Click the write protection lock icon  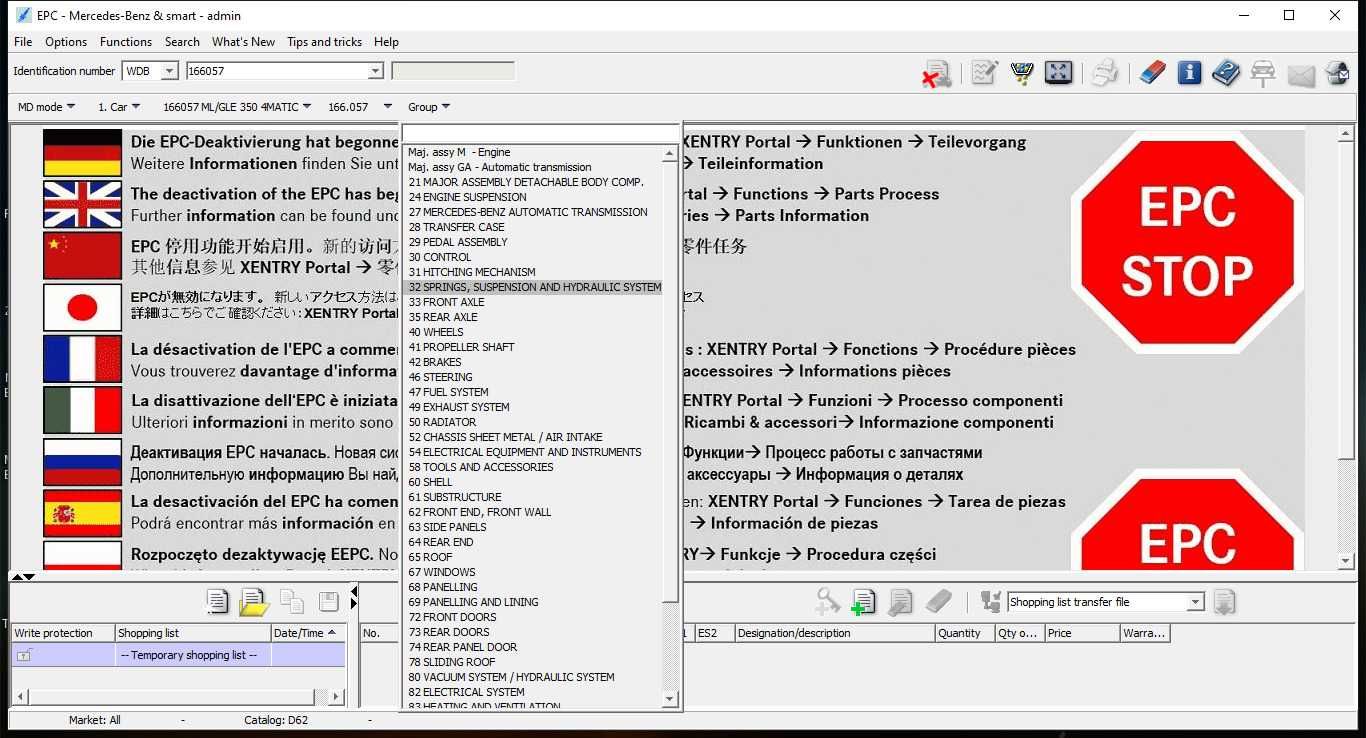pyautogui.click(x=24, y=655)
